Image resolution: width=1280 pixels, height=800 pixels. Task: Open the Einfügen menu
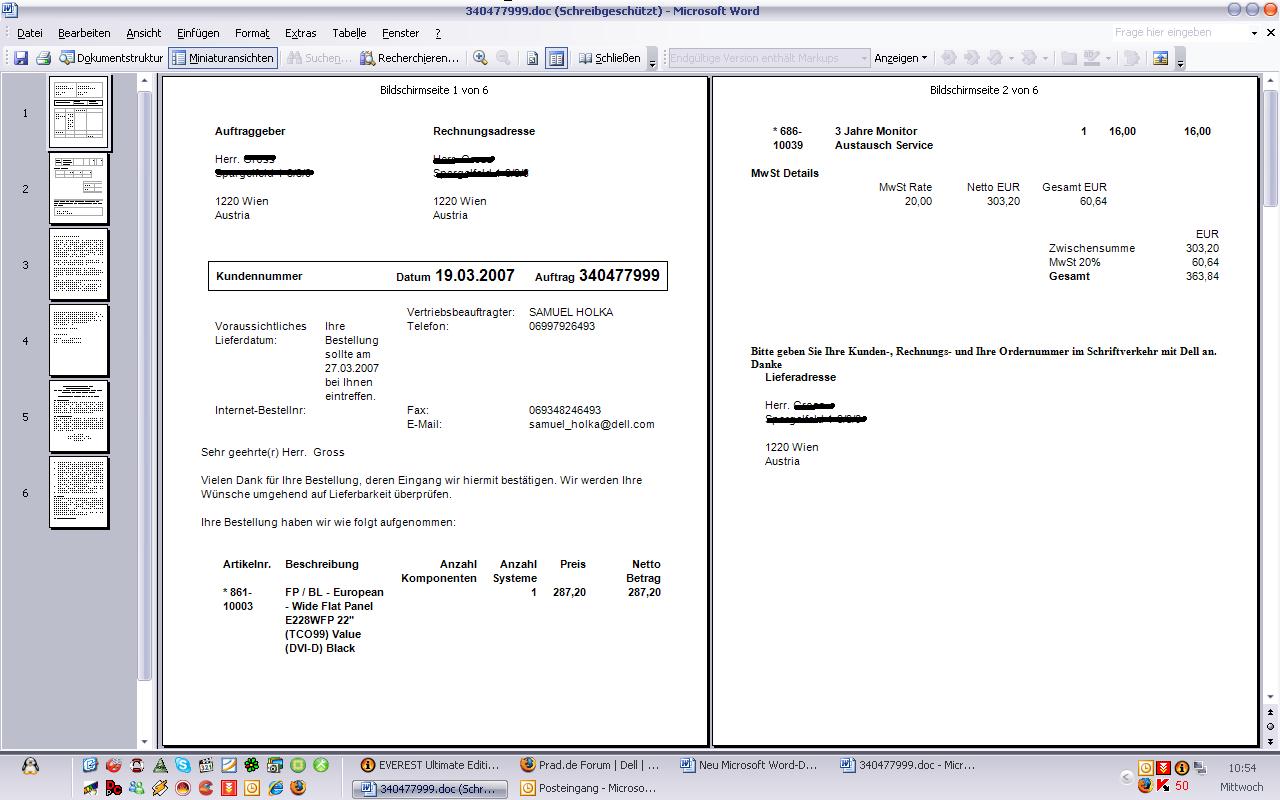198,33
